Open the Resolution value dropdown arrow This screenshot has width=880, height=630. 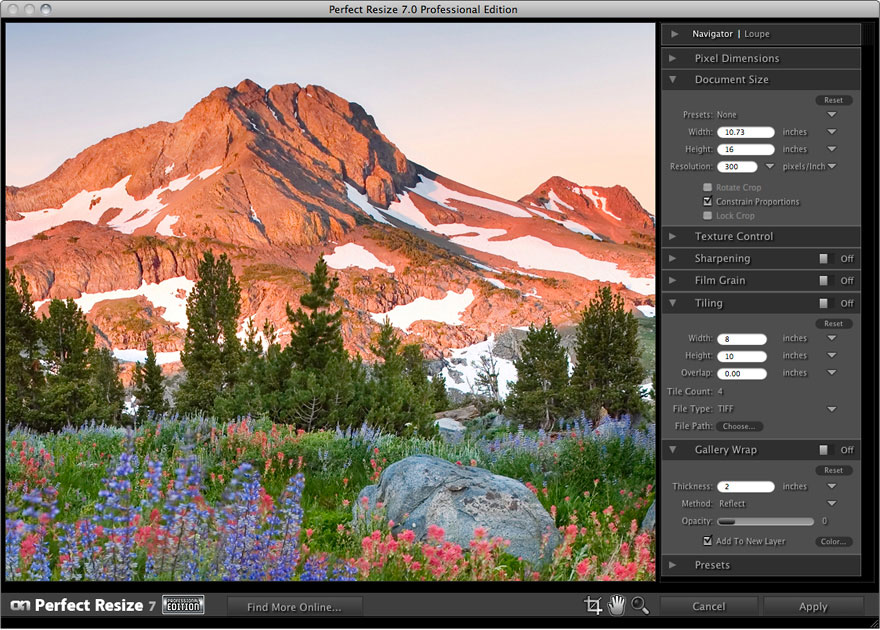click(769, 167)
